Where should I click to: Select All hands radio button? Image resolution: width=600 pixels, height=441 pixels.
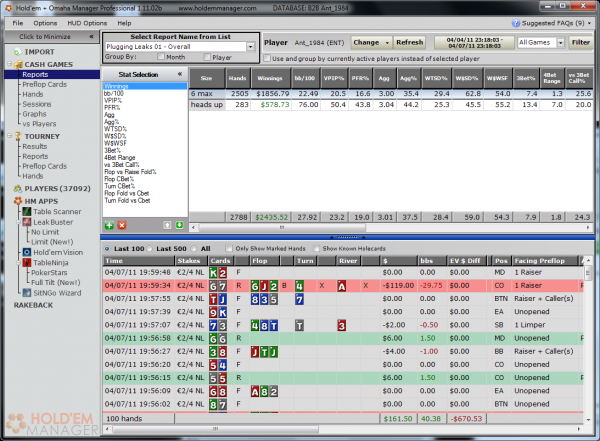[x=194, y=248]
